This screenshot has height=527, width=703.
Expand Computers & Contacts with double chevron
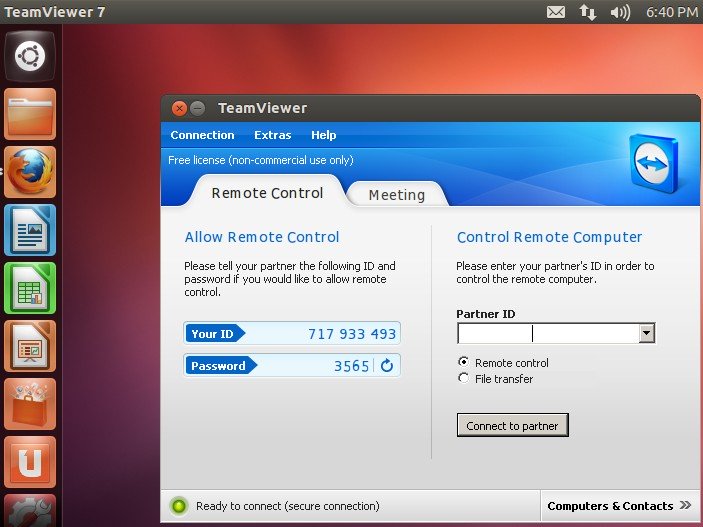pos(685,505)
